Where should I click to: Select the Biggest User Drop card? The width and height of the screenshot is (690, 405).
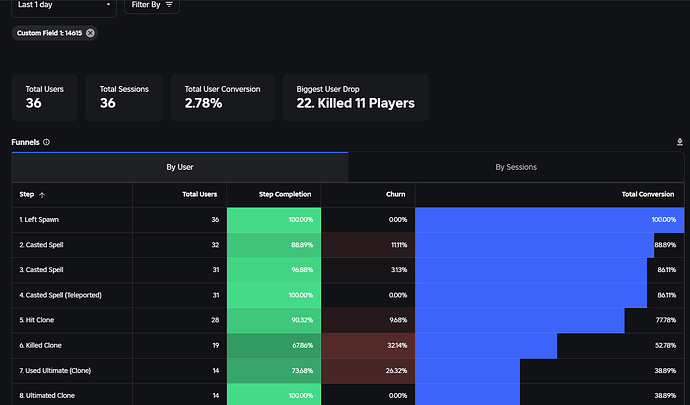pyautogui.click(x=356, y=98)
